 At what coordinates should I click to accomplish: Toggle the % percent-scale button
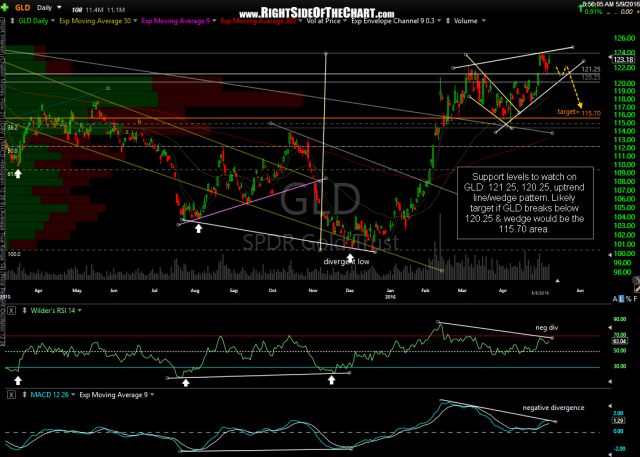click(x=628, y=299)
